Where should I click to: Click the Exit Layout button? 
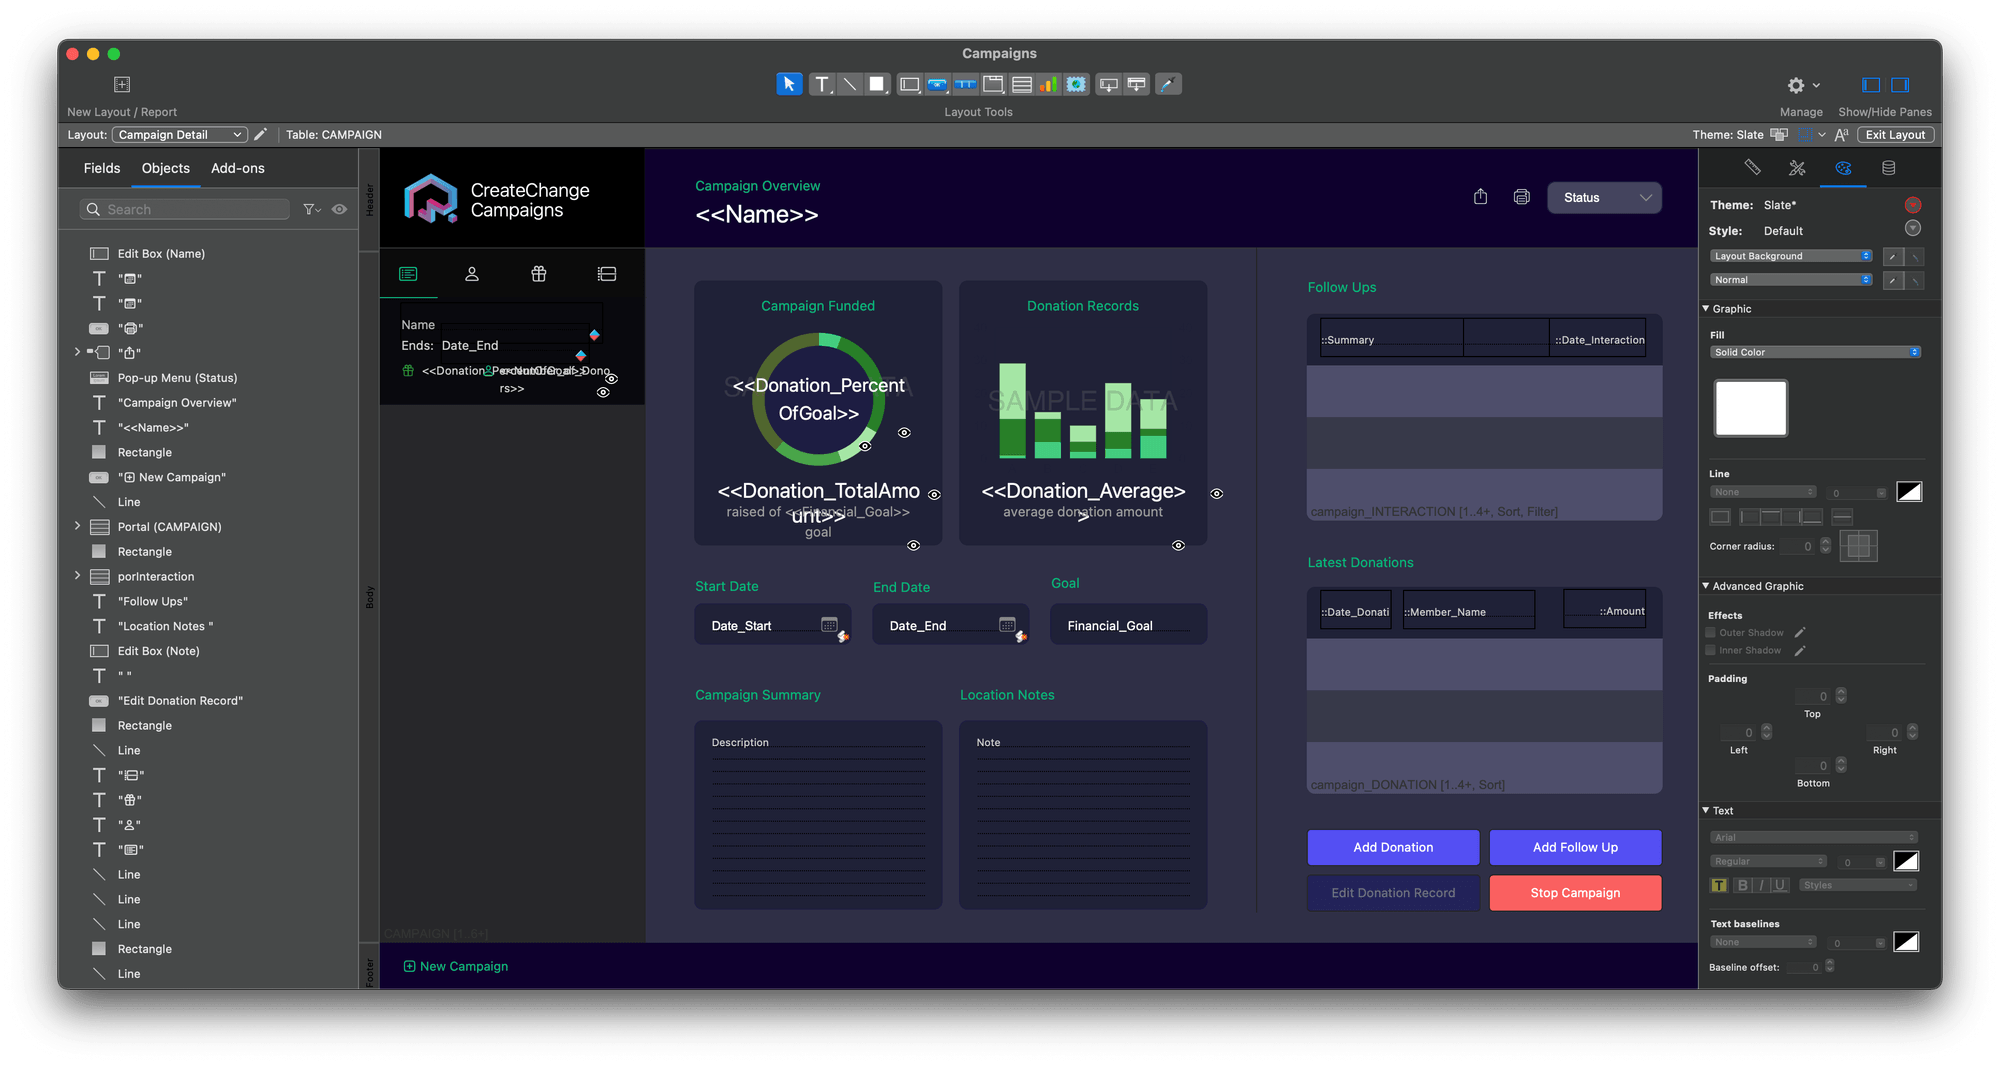(1895, 134)
